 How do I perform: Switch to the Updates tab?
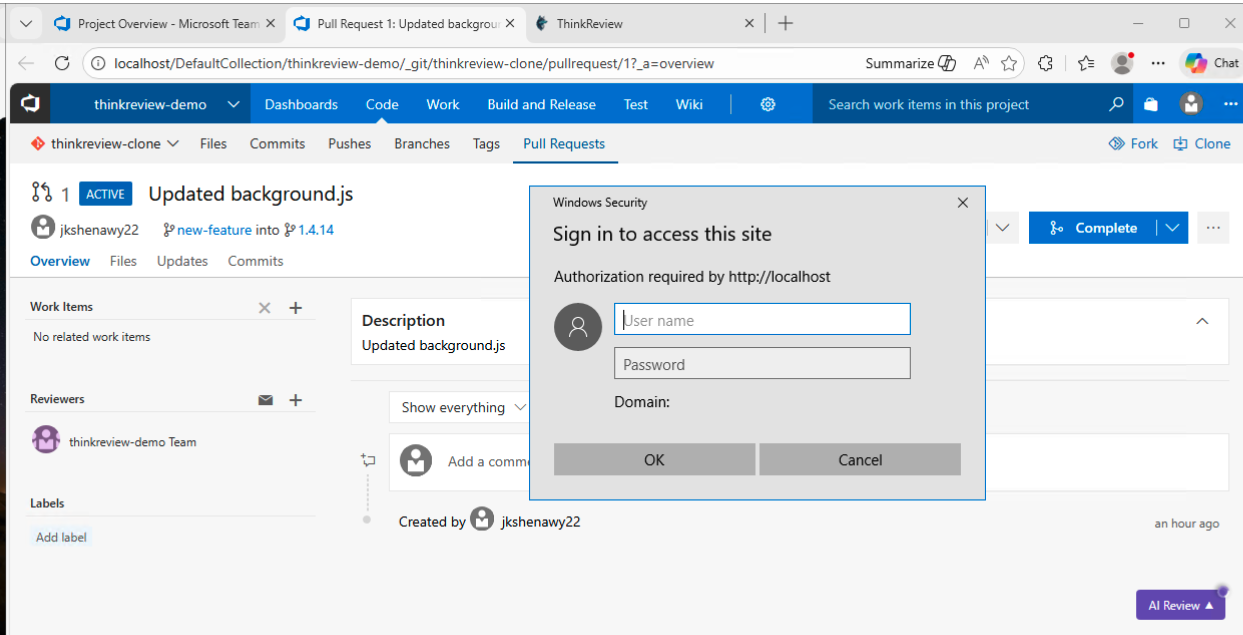(x=182, y=261)
